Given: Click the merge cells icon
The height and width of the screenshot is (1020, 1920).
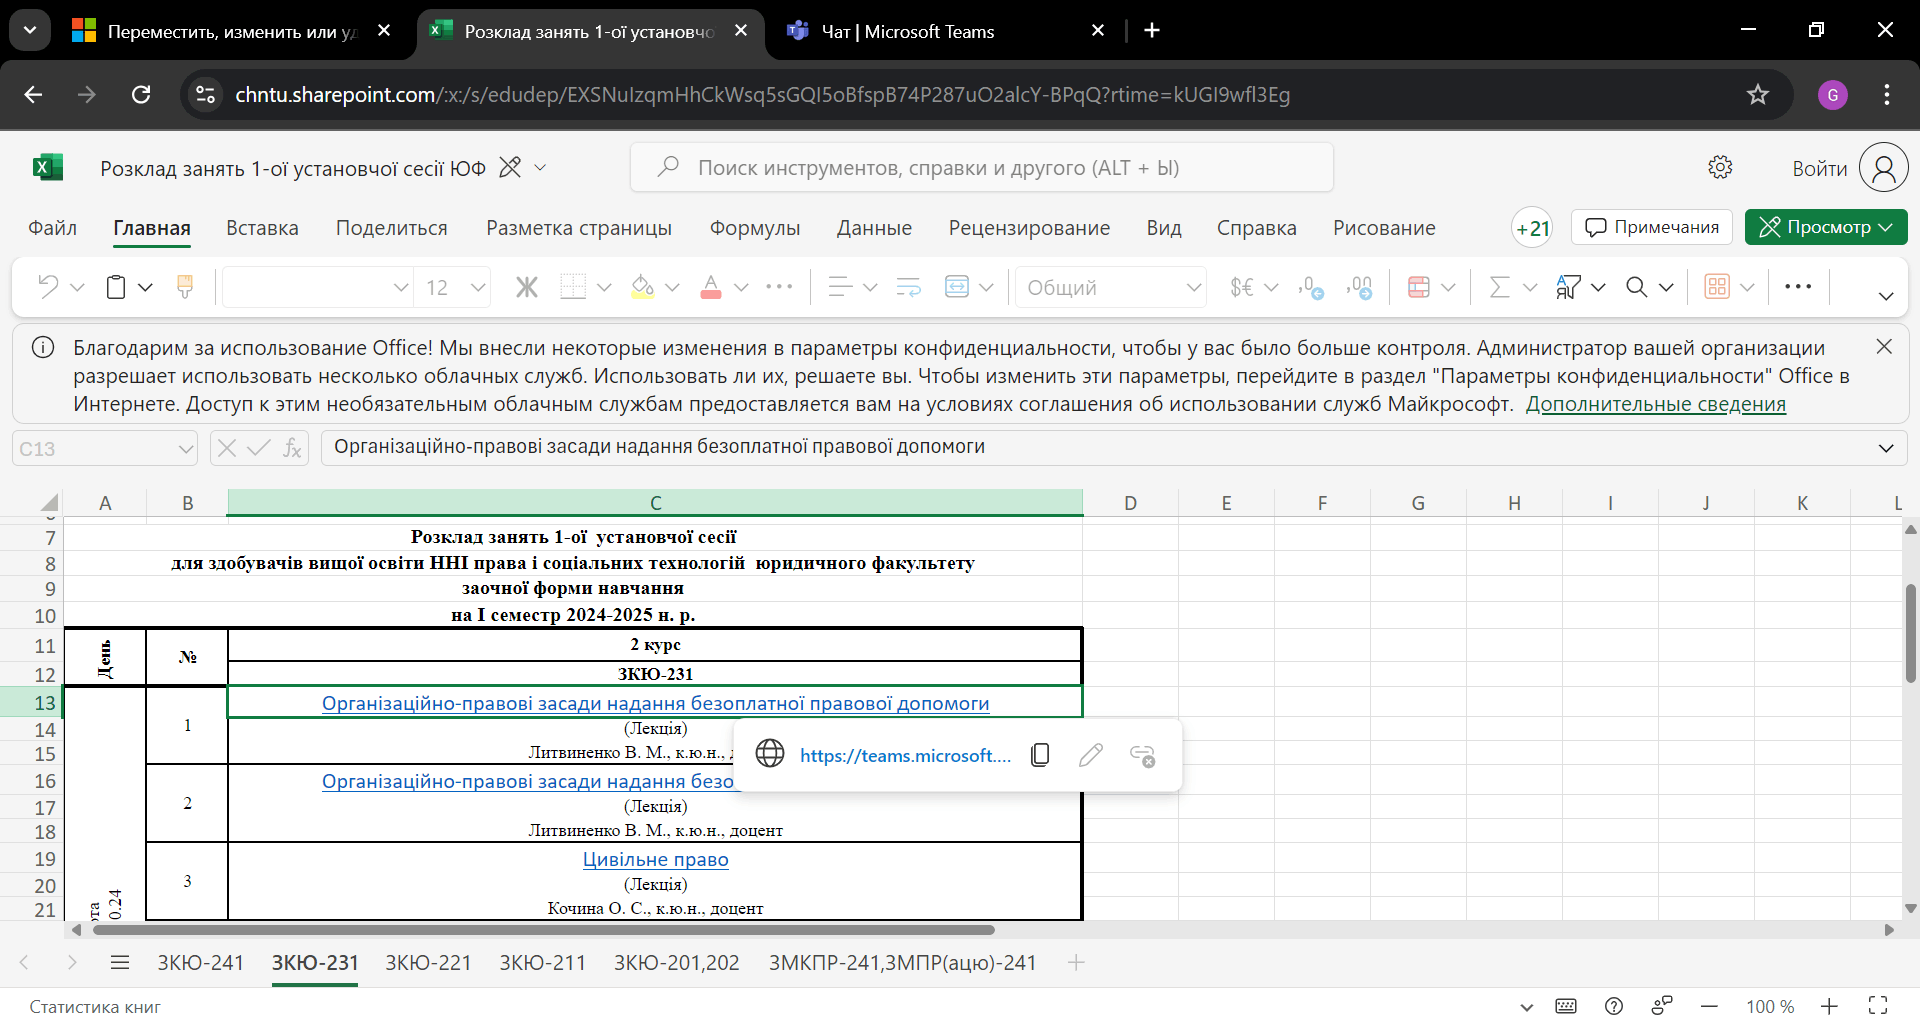Looking at the screenshot, I should coord(957,287).
